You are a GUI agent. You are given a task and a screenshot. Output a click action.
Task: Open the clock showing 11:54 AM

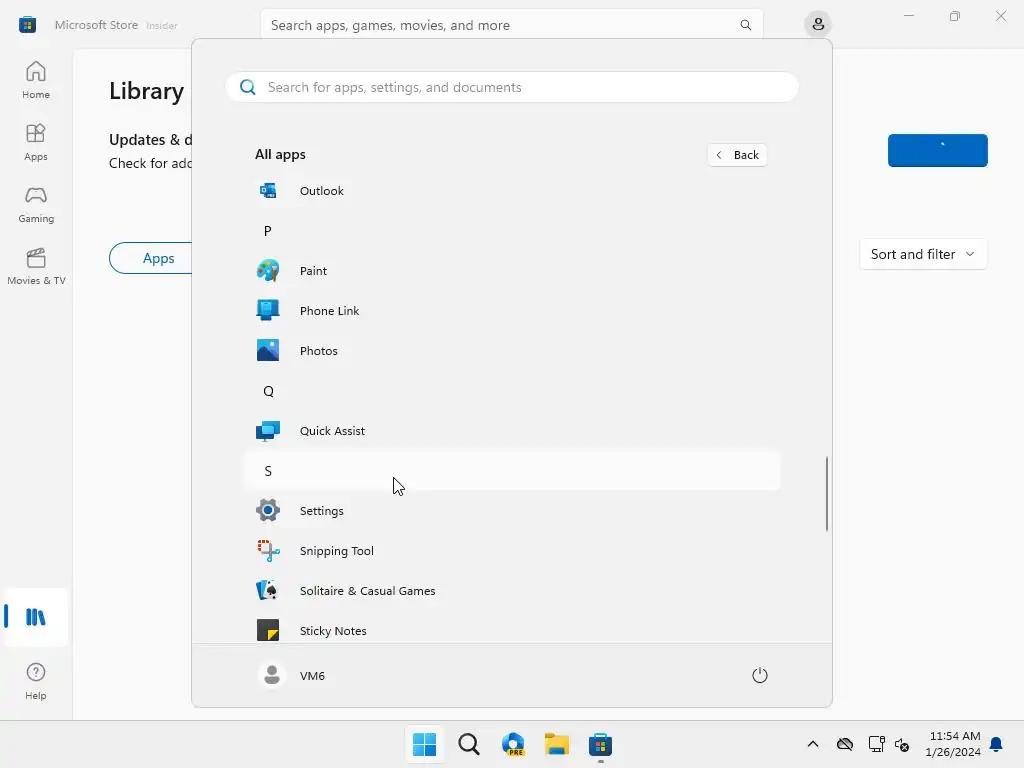pyautogui.click(x=953, y=744)
